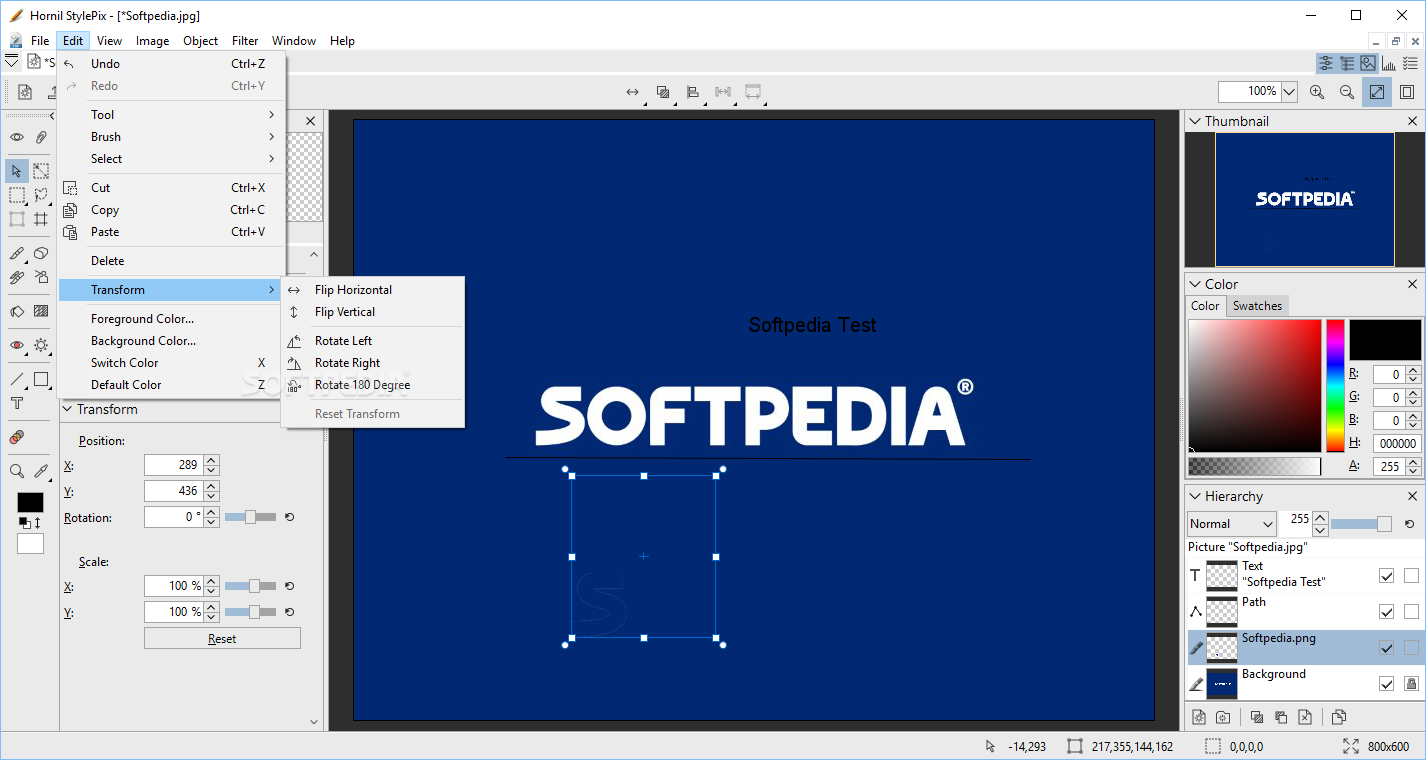Select the paintbrush tool

tap(17, 253)
